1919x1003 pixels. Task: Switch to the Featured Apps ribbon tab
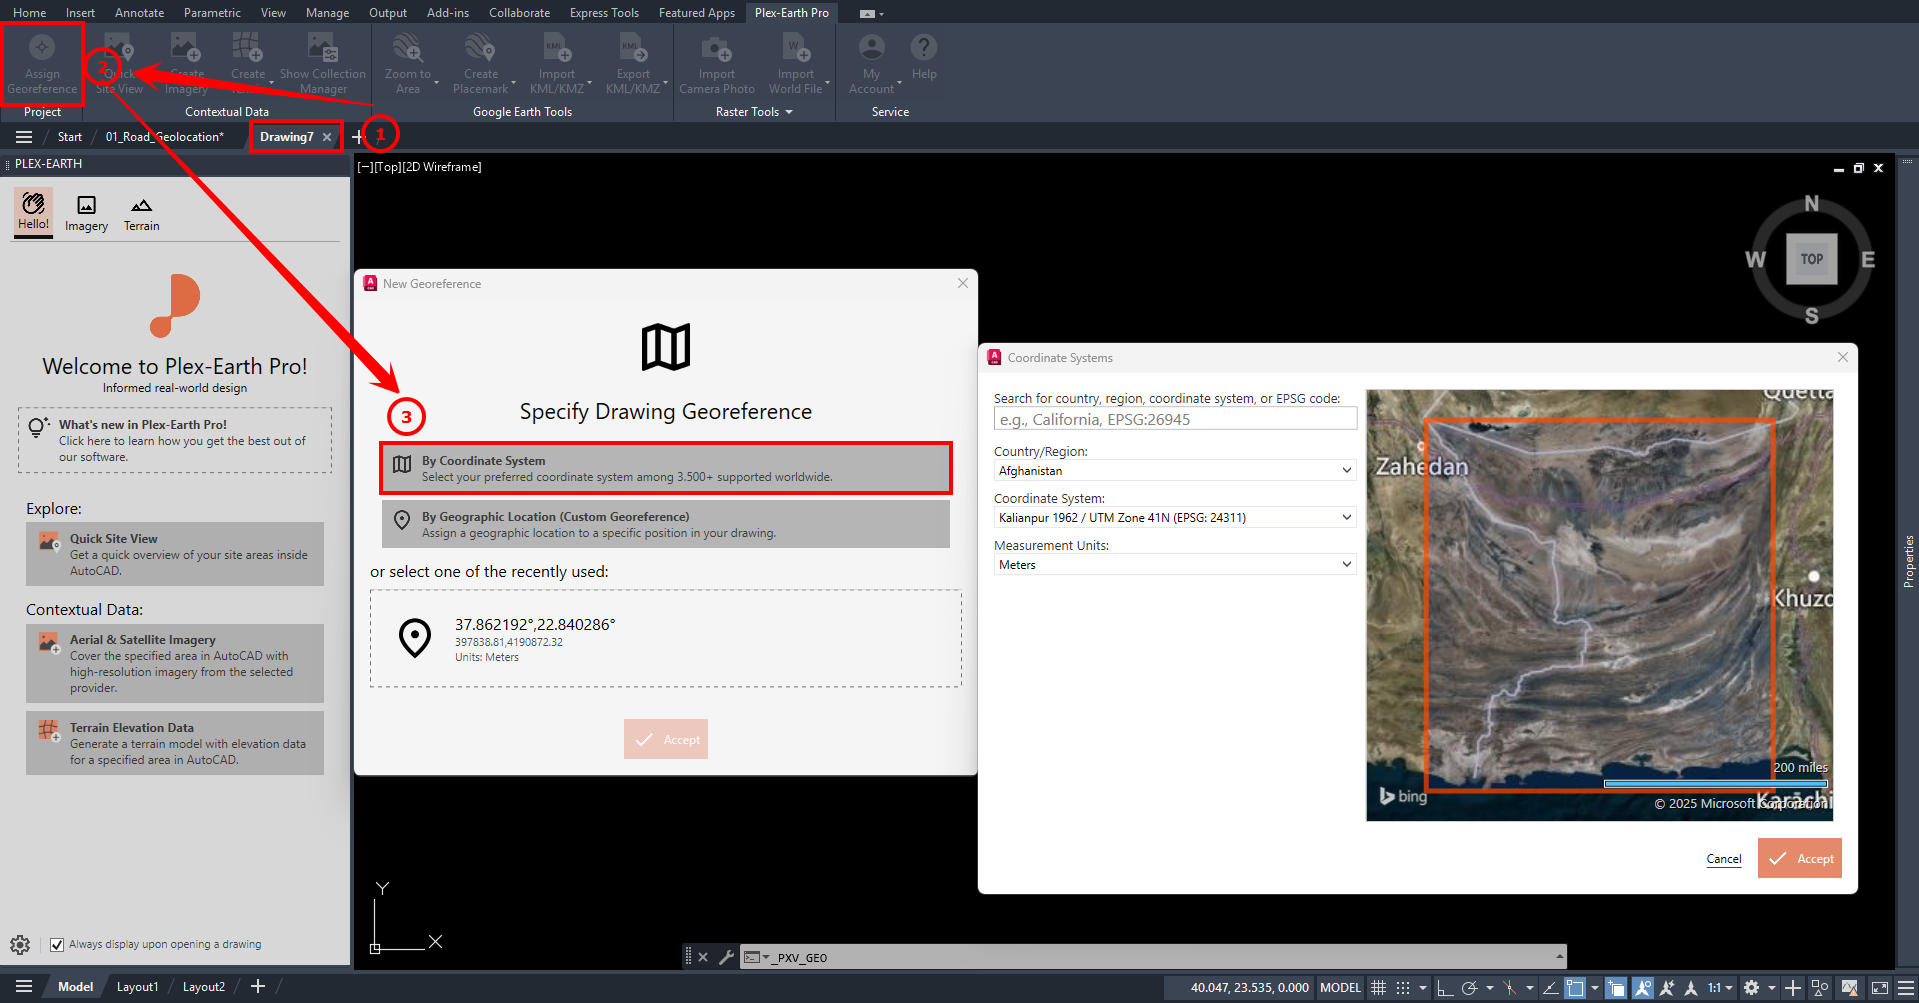(696, 12)
